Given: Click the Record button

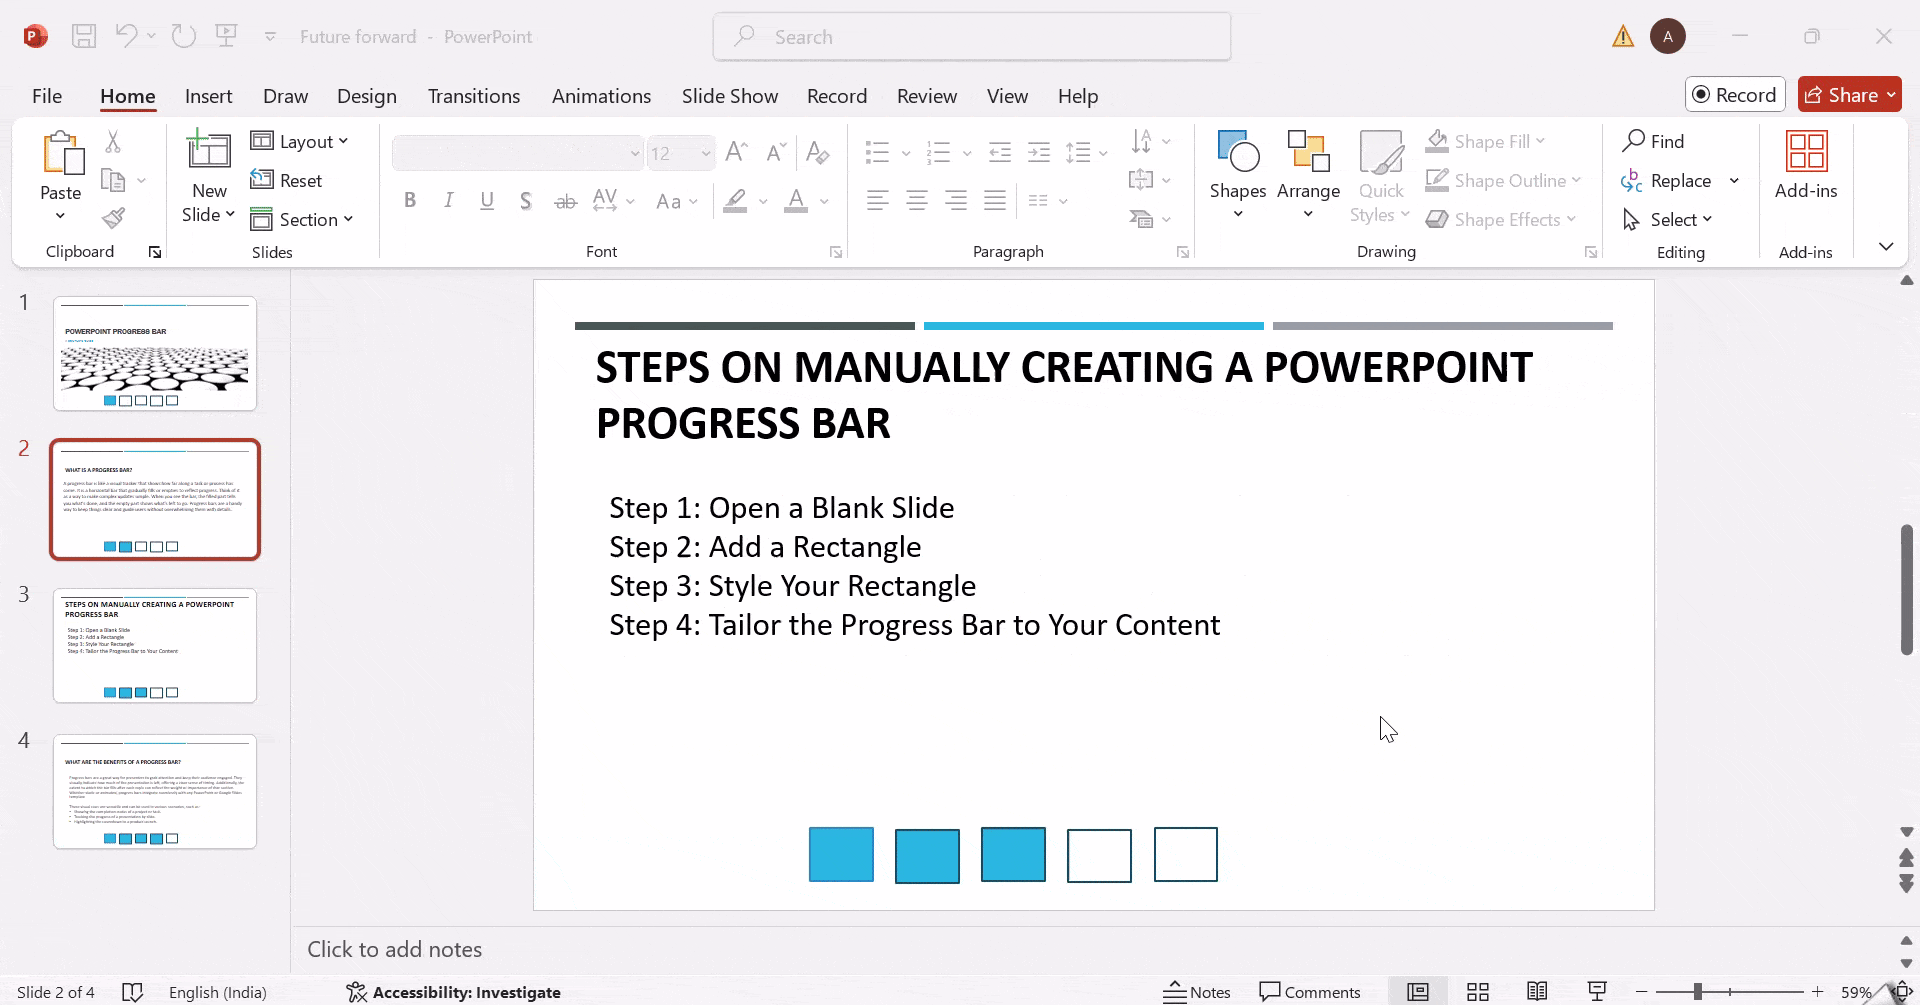Looking at the screenshot, I should point(1735,94).
